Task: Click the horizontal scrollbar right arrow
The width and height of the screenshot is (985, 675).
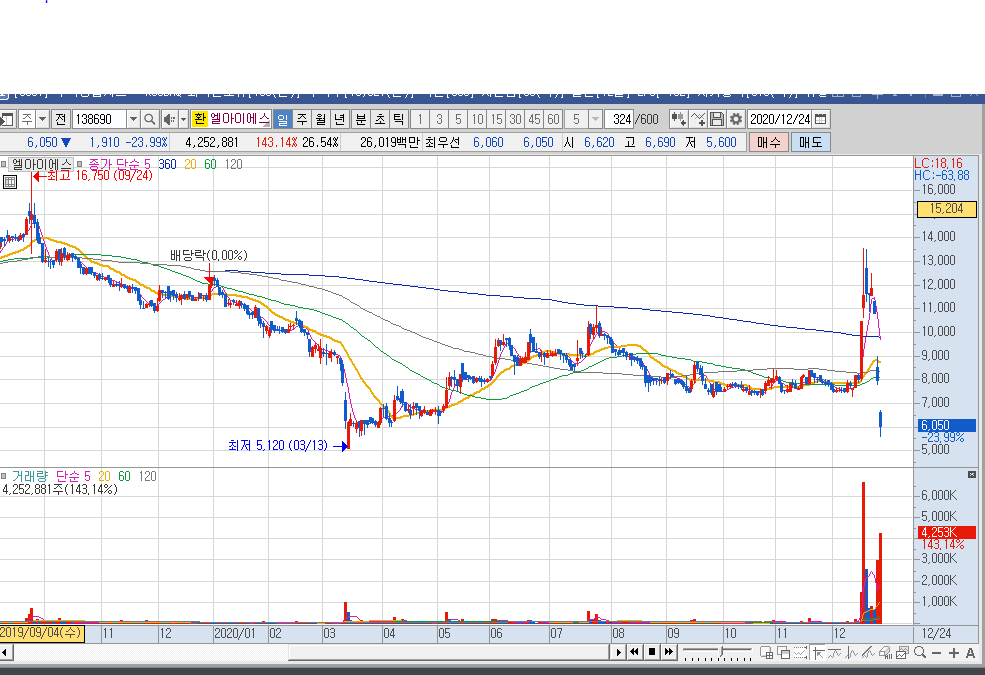Action: pos(619,652)
